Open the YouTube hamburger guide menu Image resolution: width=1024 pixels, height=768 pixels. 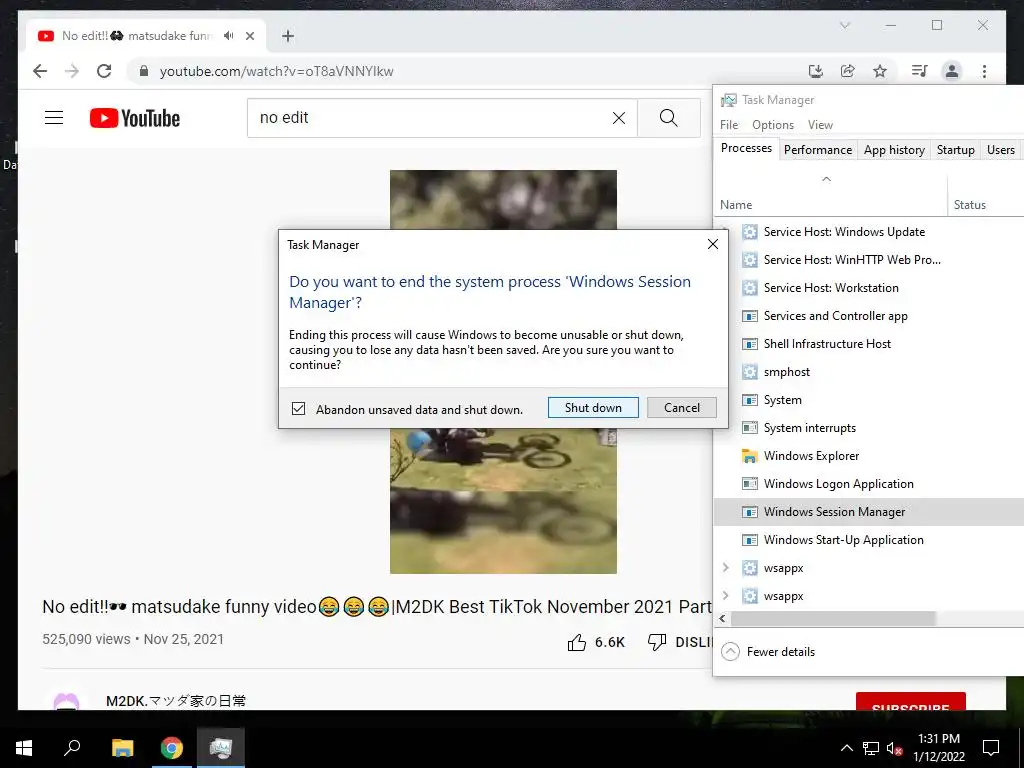pos(54,118)
